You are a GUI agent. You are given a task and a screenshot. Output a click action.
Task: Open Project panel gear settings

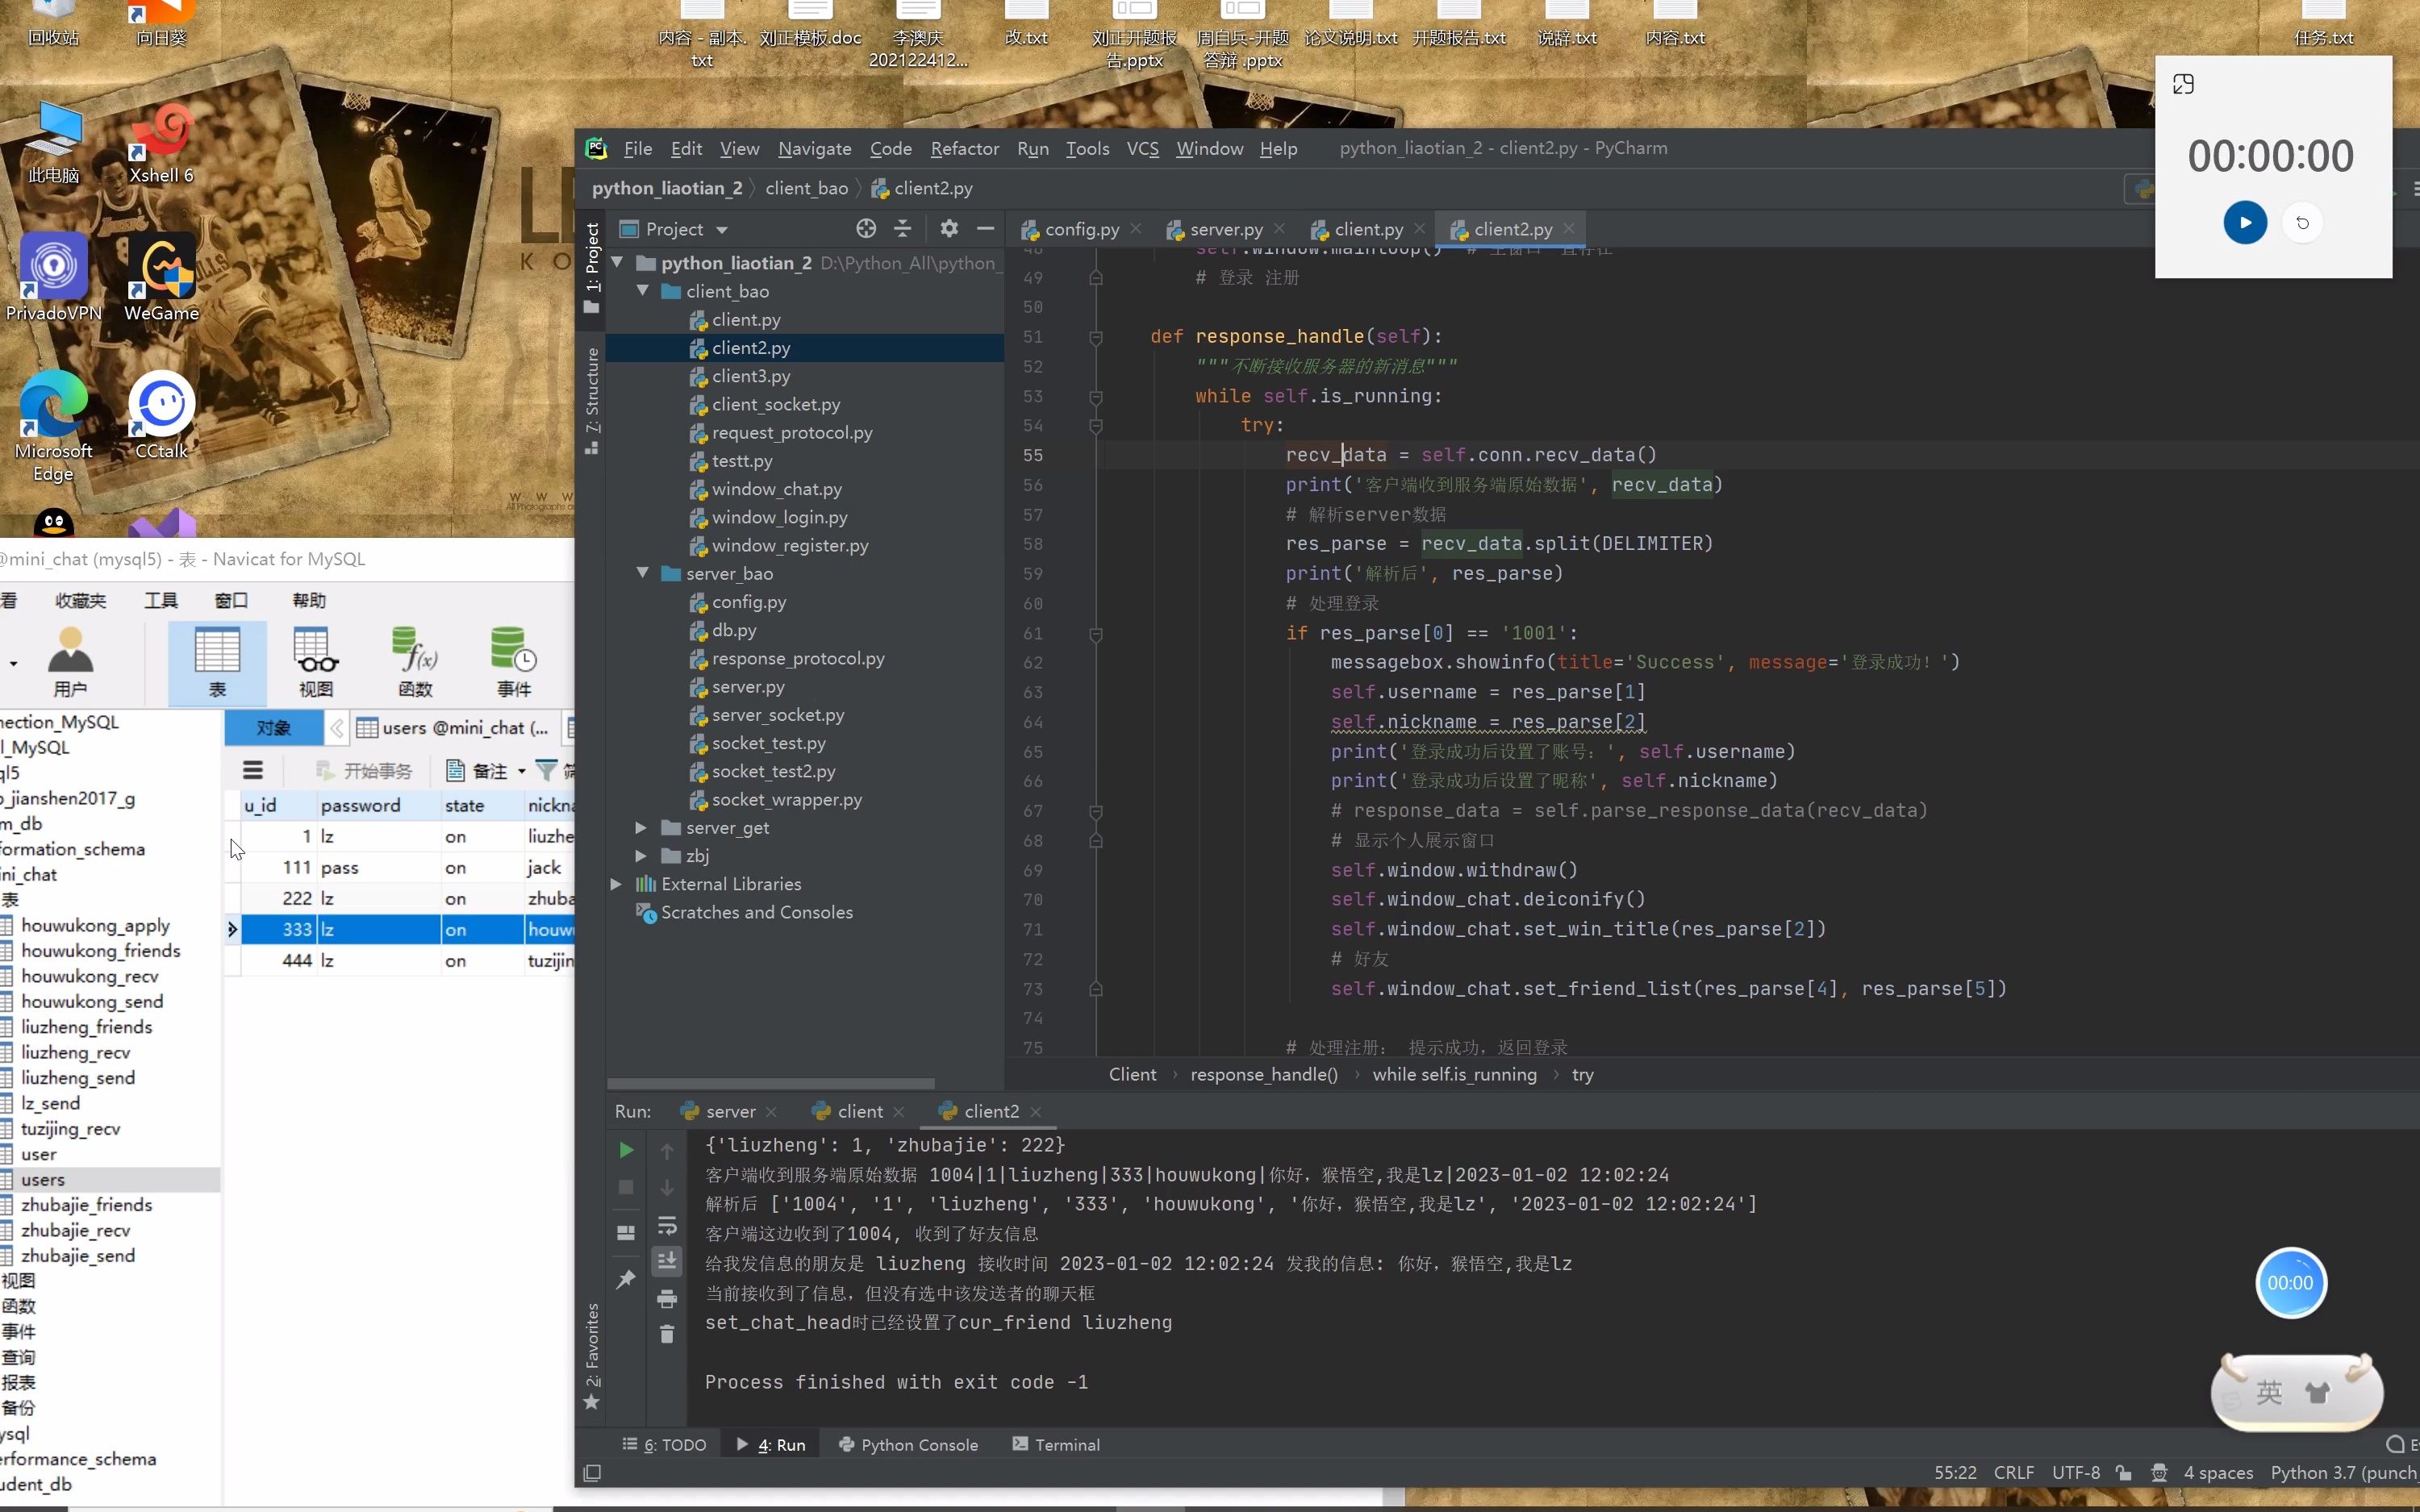click(949, 229)
